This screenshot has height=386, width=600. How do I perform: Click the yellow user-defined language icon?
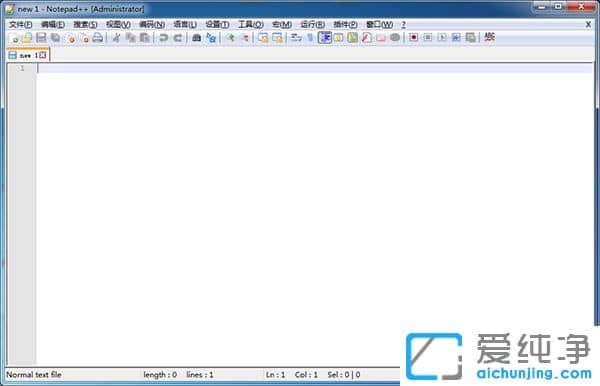coord(339,37)
